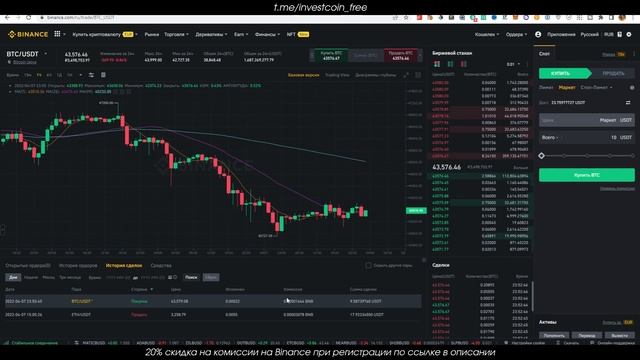Click the Перевод transfer button
This screenshot has height=360, width=640.
coord(587,336)
